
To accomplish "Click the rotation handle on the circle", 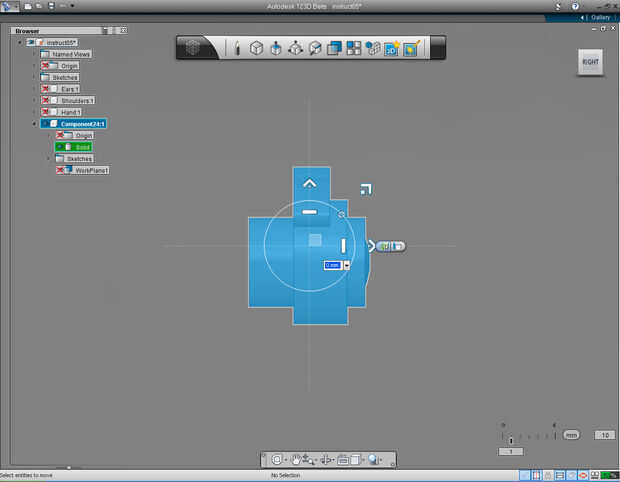I will click(341, 214).
